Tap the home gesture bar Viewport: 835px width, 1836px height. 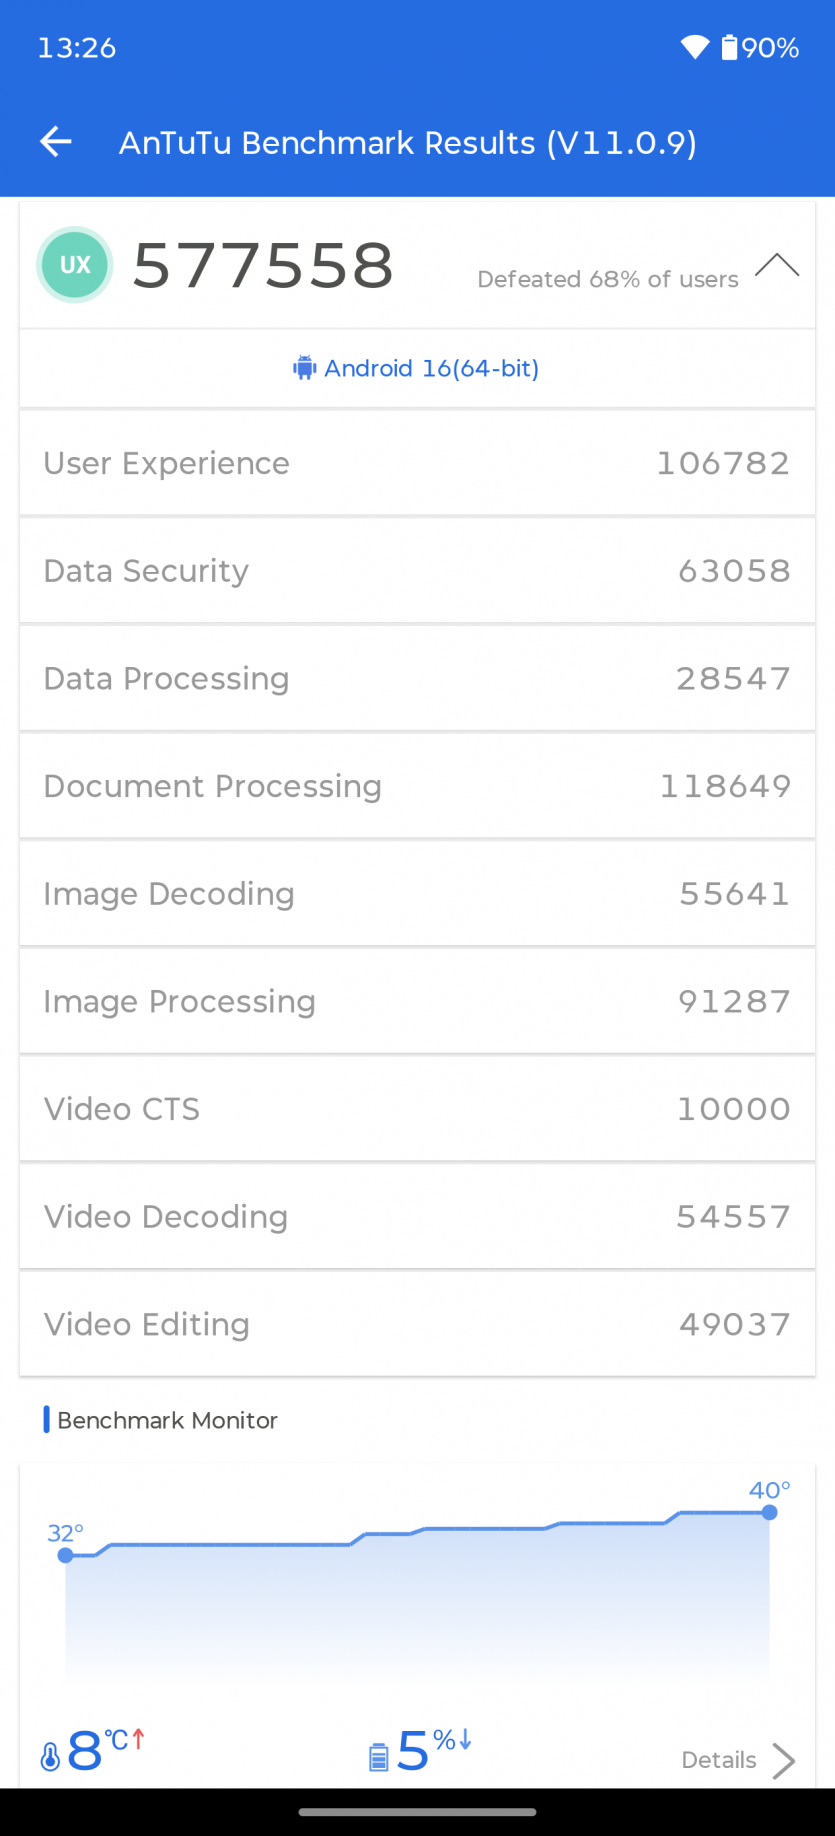[417, 1811]
